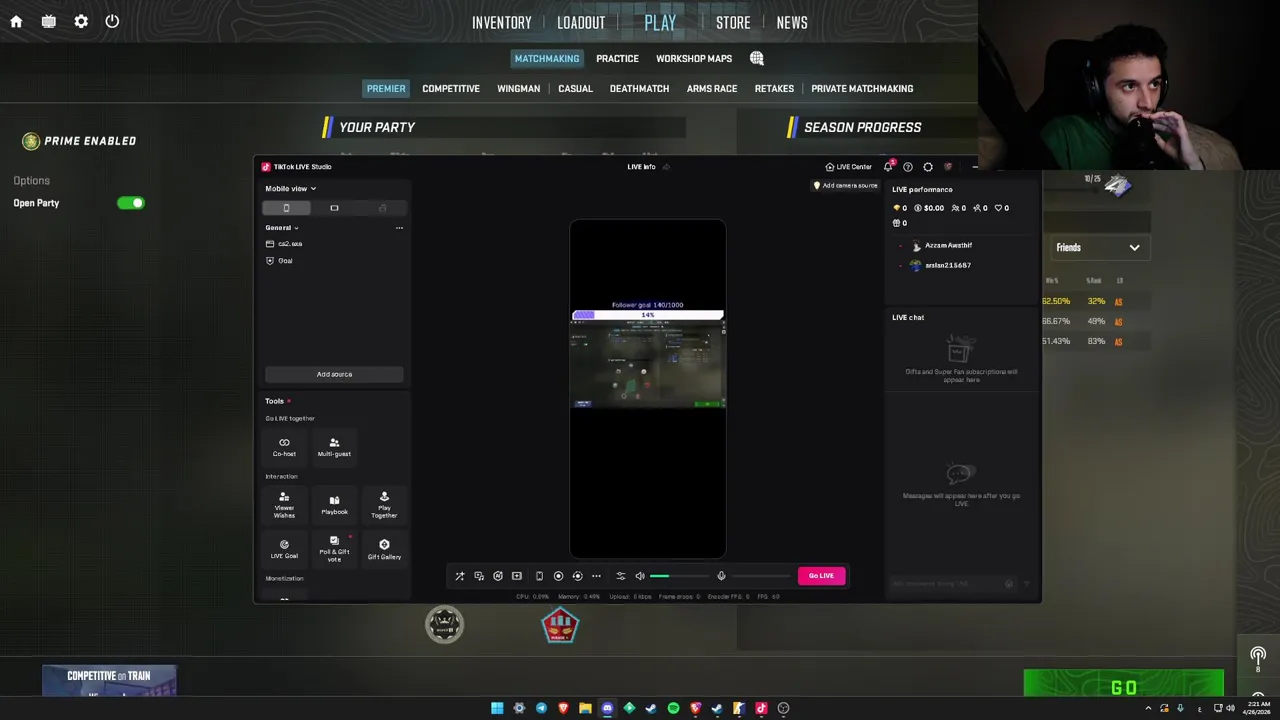Open the Multi-guest tool
This screenshot has width=1280, height=720.
(334, 447)
